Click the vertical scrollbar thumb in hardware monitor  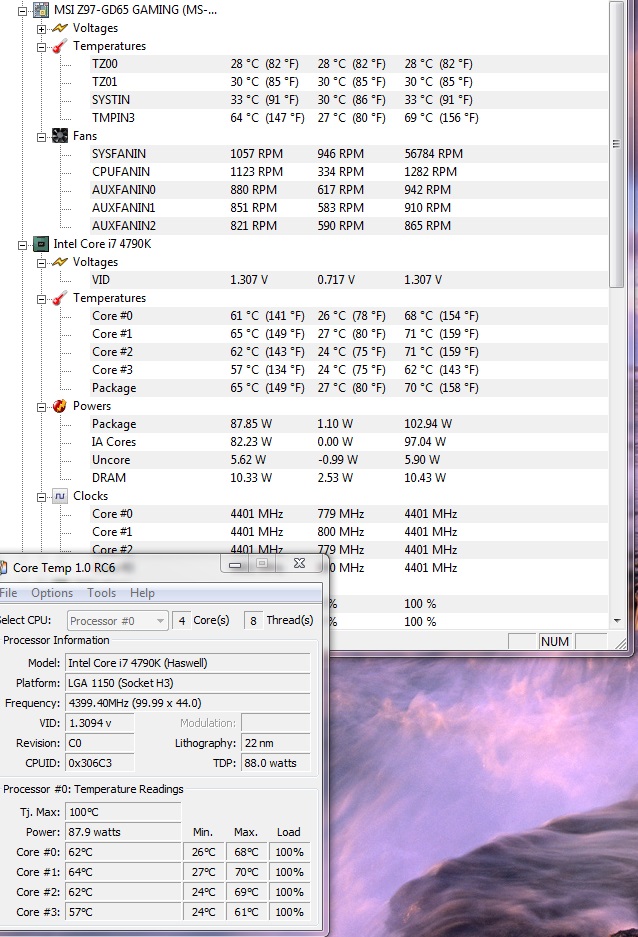[616, 143]
